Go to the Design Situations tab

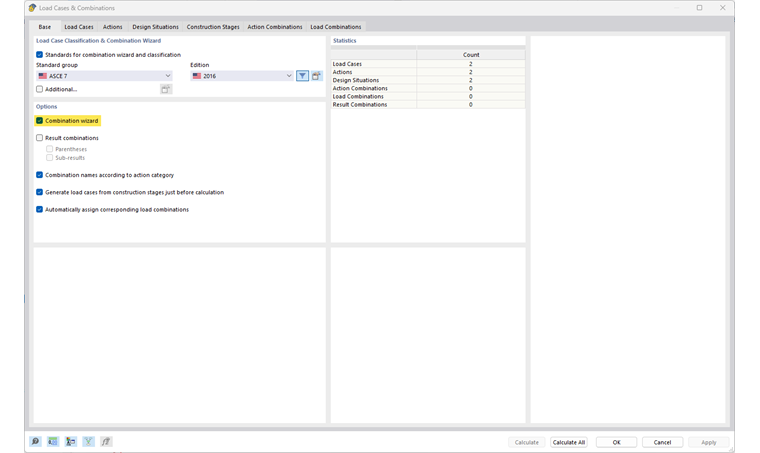(156, 27)
